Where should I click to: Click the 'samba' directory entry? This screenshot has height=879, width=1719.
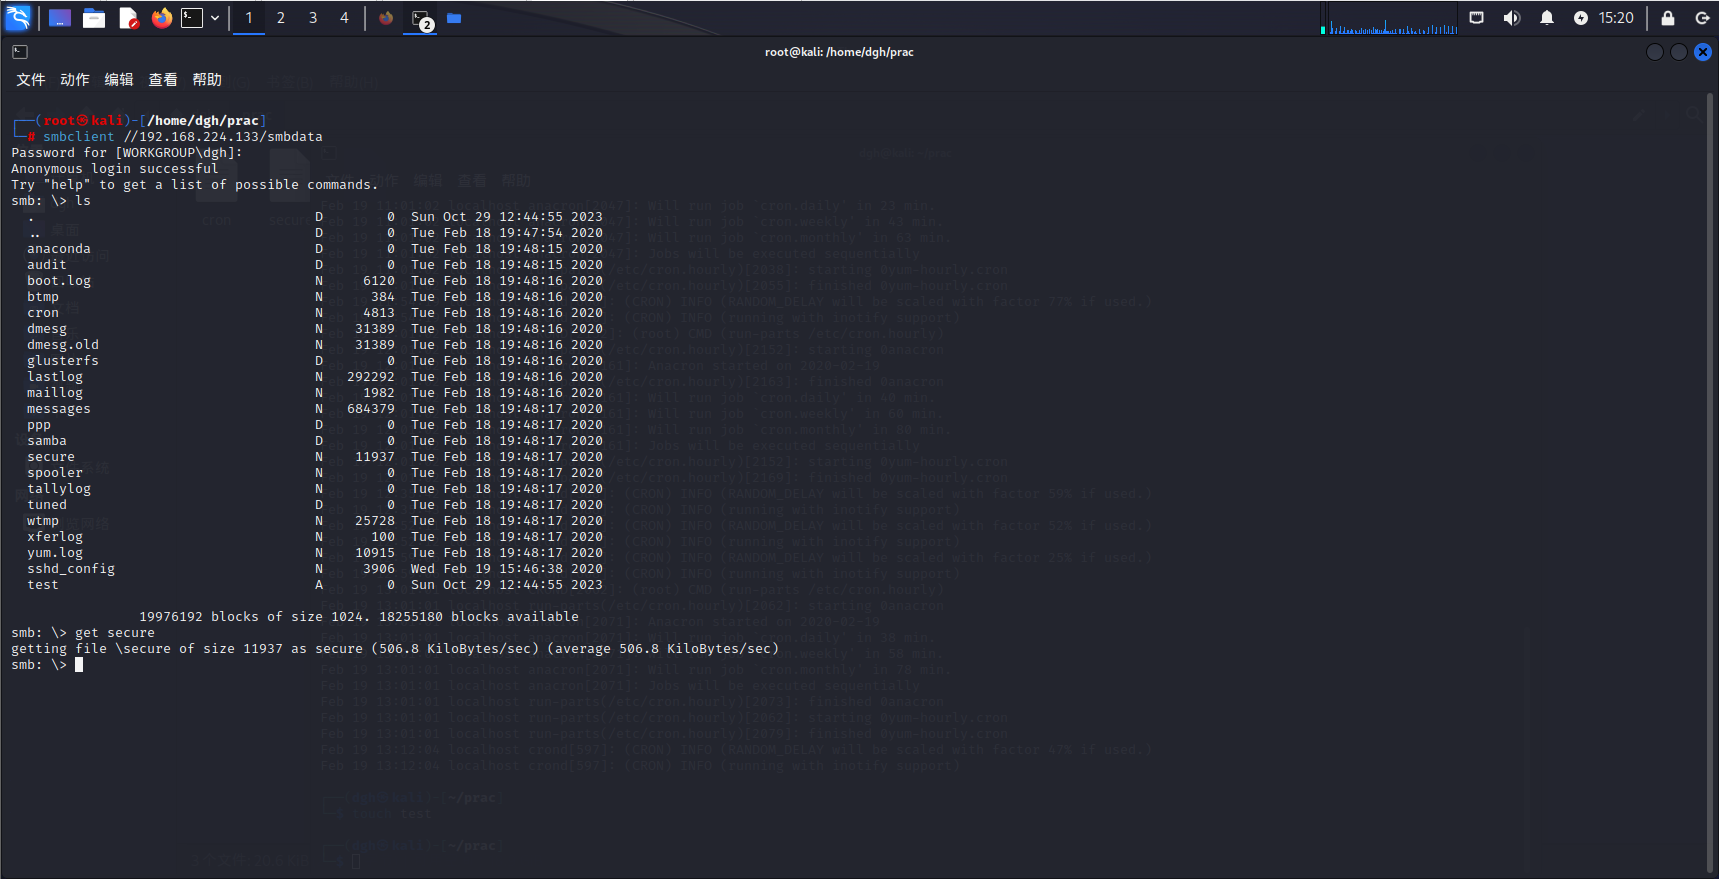(x=47, y=441)
